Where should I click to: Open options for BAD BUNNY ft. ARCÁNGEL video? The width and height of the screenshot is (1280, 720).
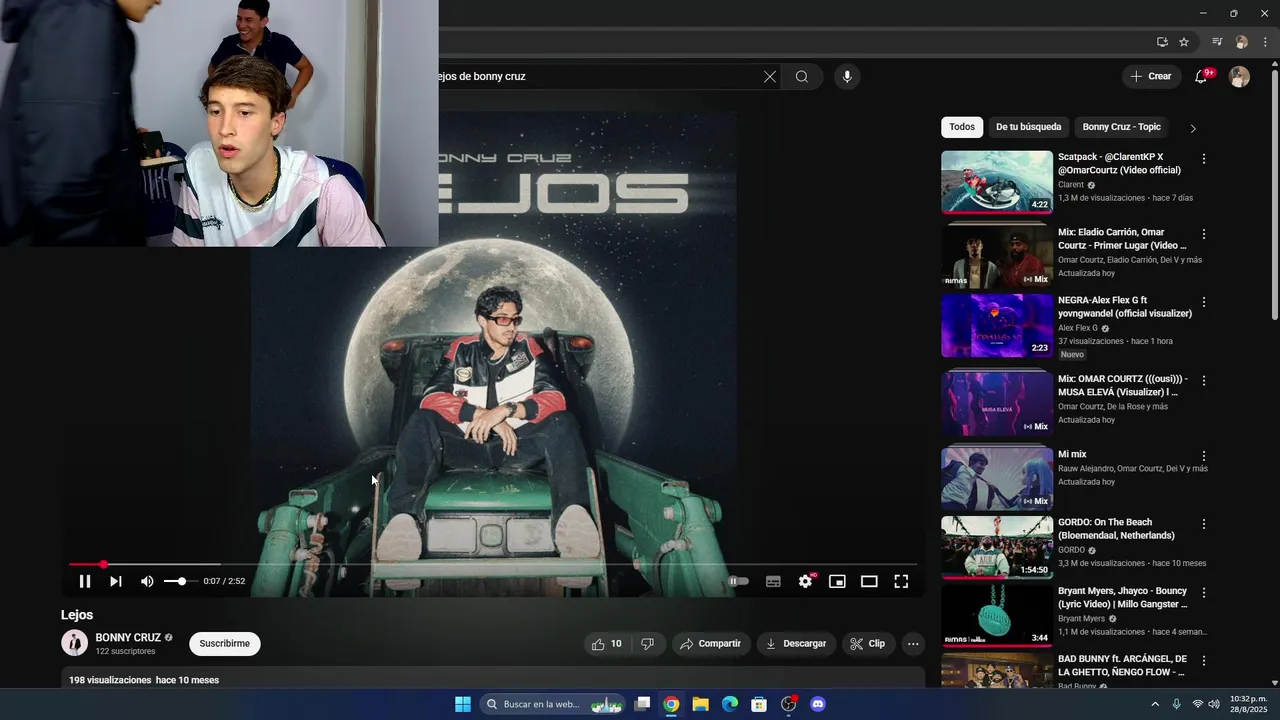click(1204, 661)
